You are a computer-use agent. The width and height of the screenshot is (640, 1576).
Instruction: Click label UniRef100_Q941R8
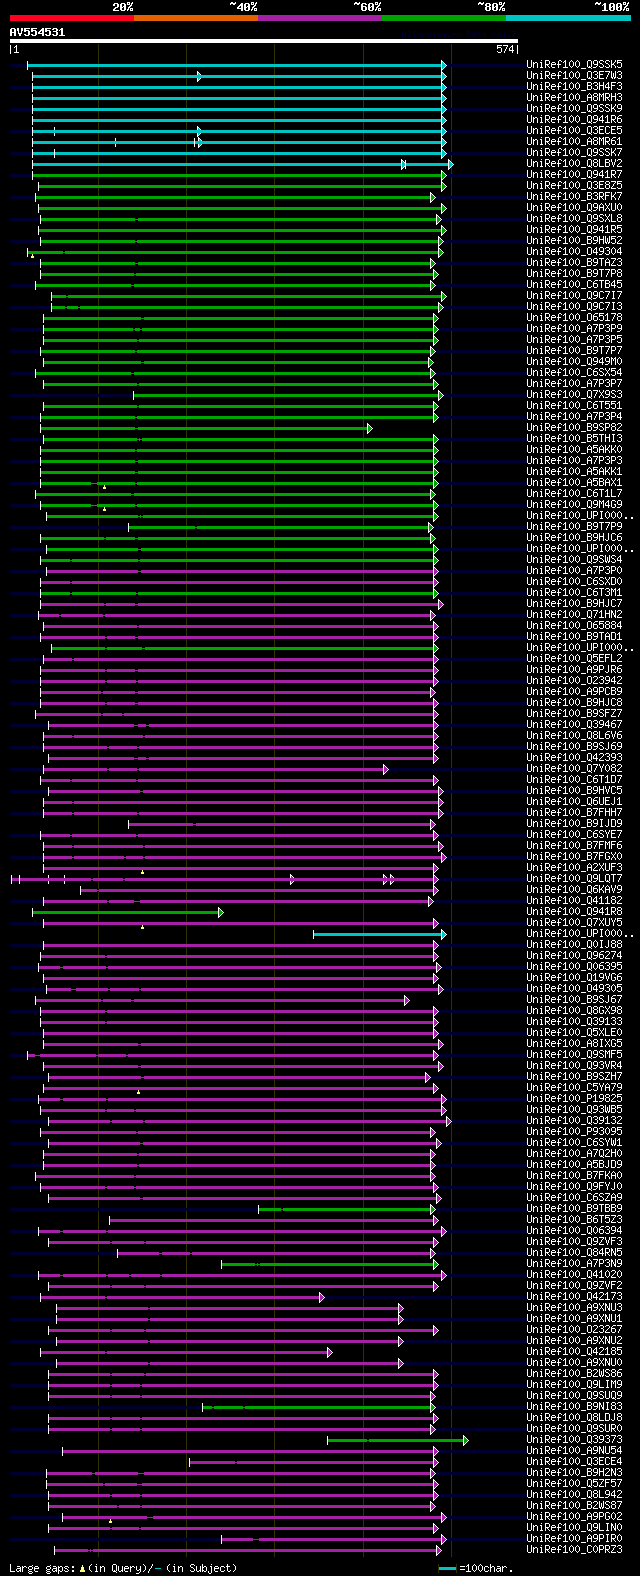pyautogui.click(x=574, y=911)
